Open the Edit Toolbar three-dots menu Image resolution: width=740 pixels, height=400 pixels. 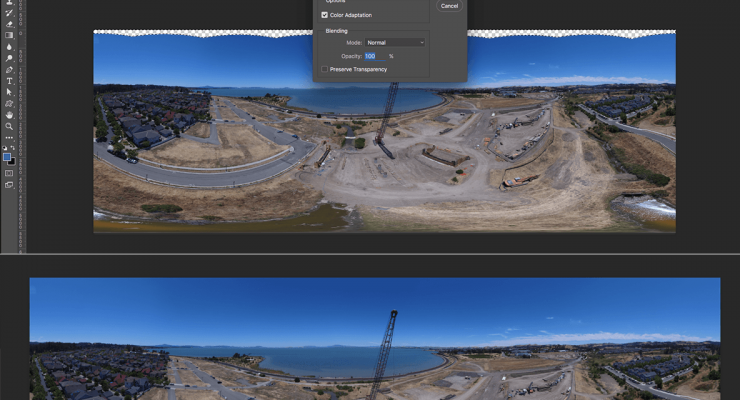pyautogui.click(x=9, y=138)
